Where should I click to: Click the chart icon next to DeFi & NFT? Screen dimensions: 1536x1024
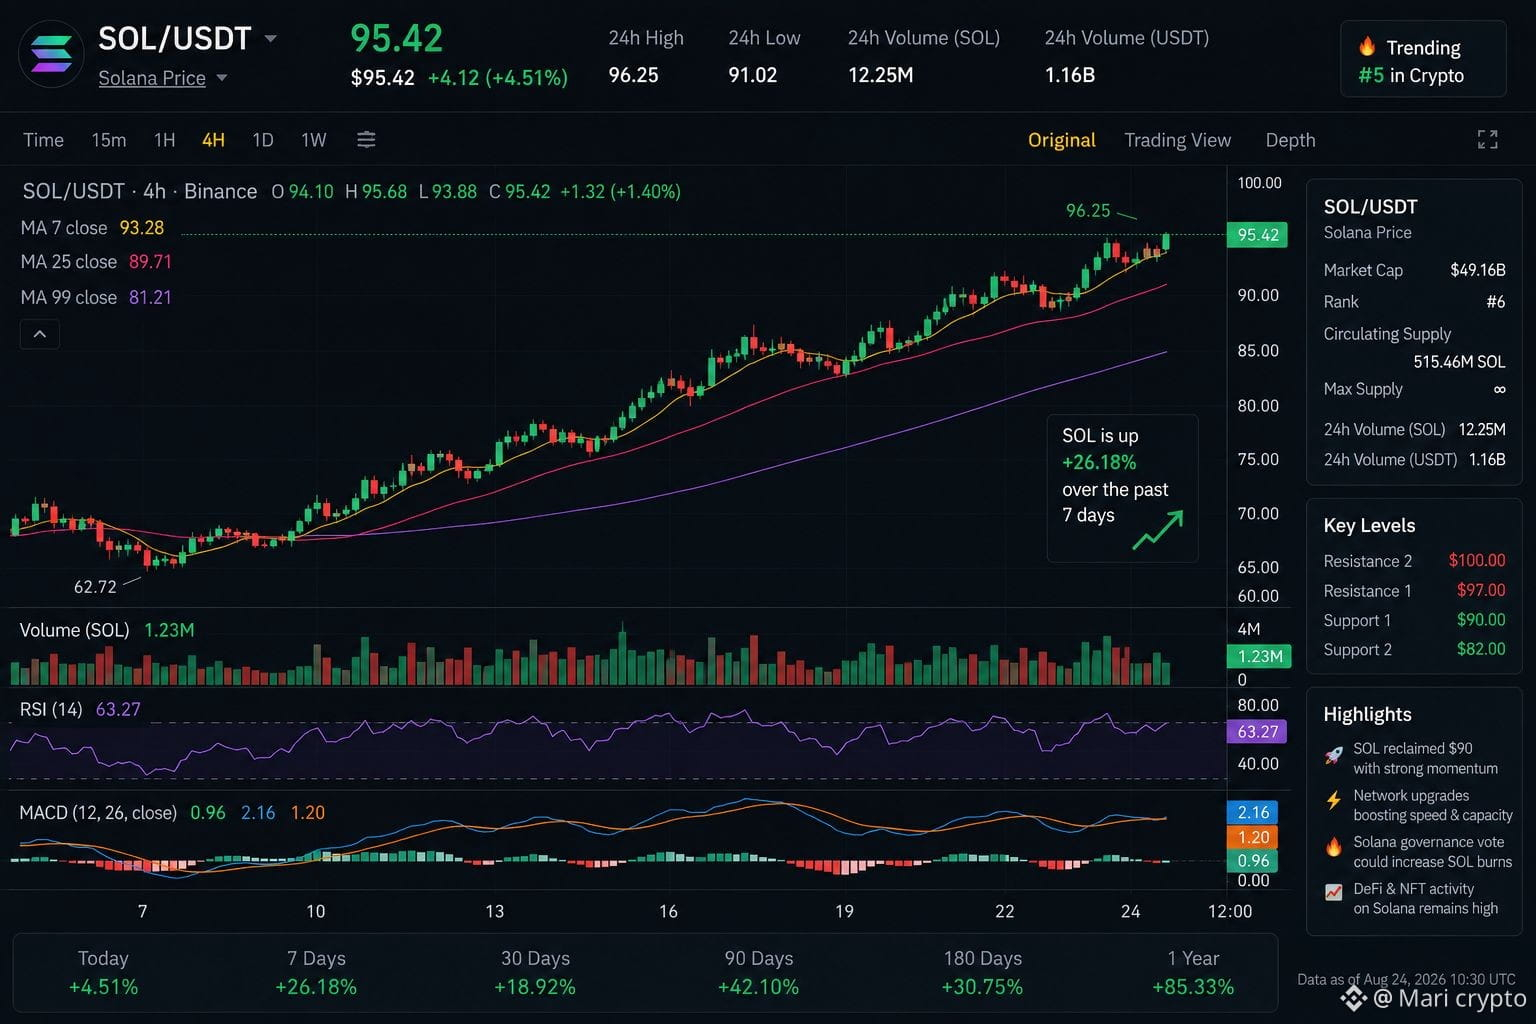click(1333, 892)
